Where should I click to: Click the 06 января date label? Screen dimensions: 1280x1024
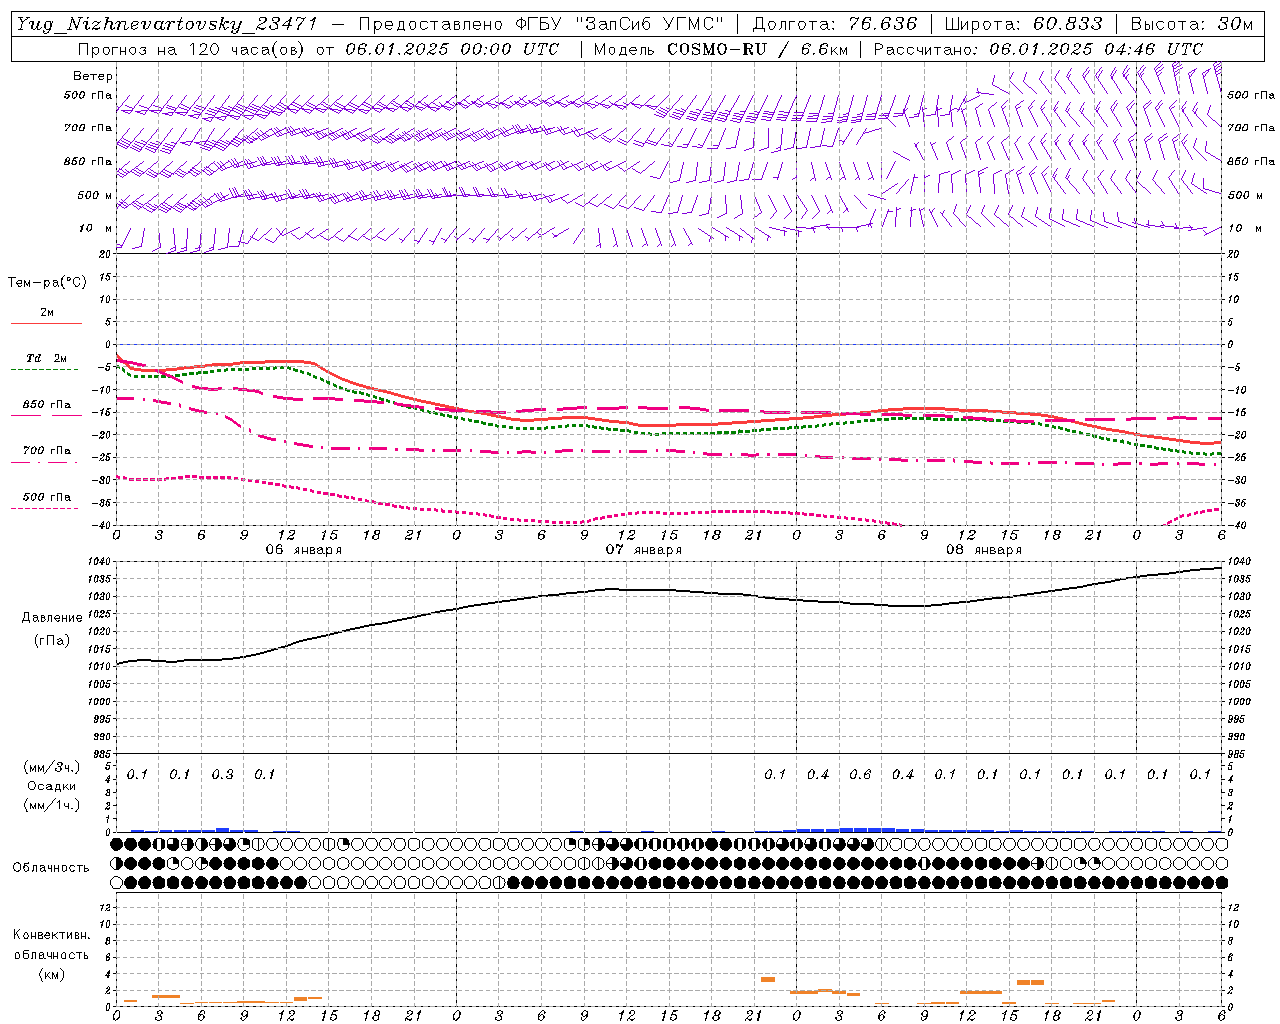click(304, 550)
